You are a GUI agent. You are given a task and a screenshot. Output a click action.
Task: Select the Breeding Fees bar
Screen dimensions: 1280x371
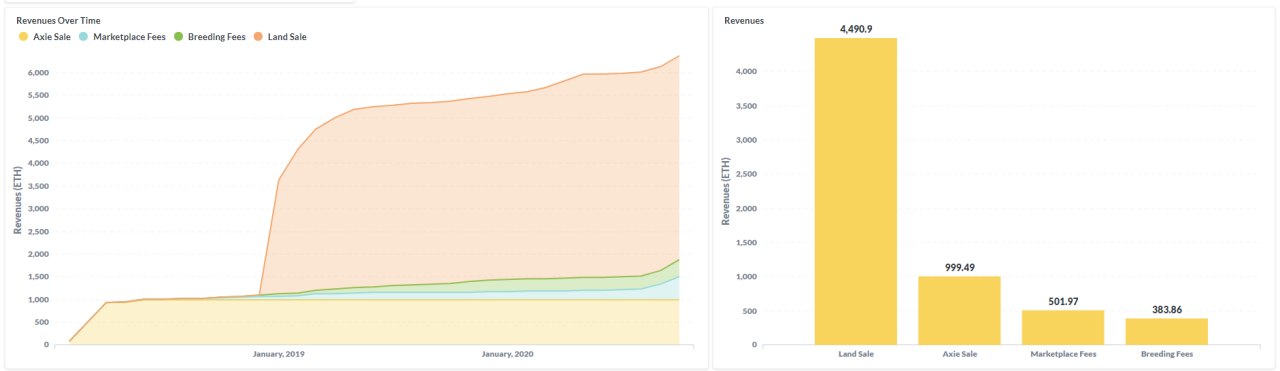[1166, 332]
